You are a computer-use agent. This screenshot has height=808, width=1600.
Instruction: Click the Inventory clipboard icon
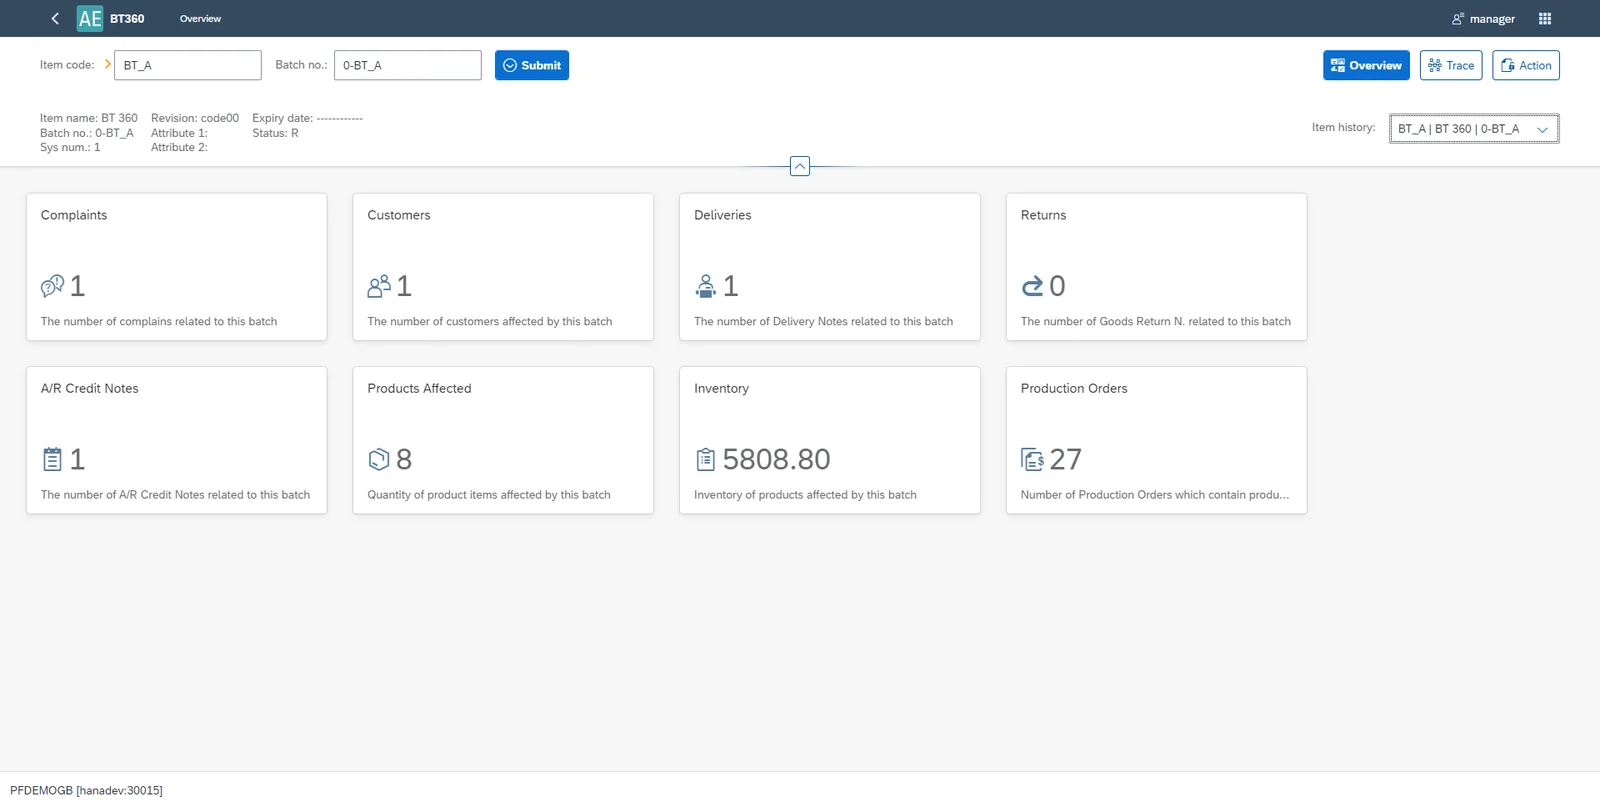(706, 459)
